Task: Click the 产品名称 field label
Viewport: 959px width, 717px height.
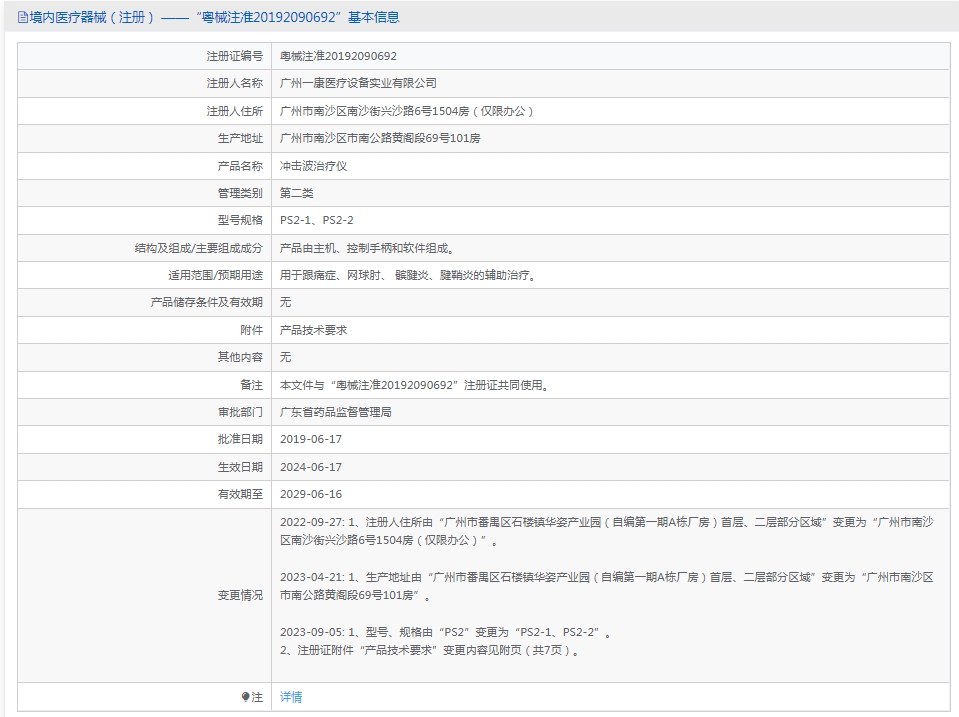Action: pos(240,166)
